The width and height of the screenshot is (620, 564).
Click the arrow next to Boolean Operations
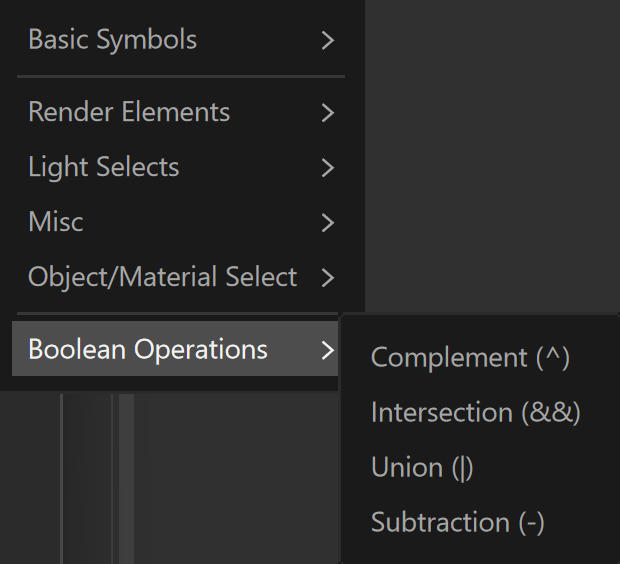coord(328,350)
